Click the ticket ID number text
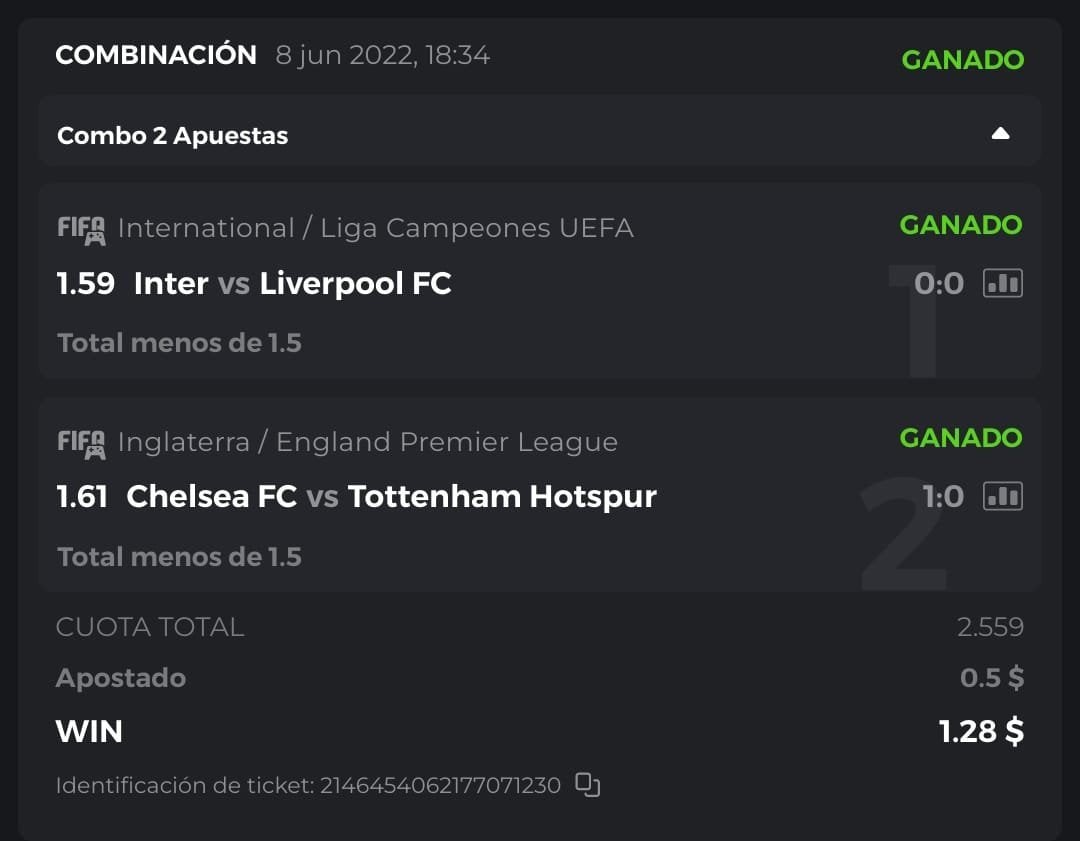The height and width of the screenshot is (841, 1080). click(x=440, y=786)
